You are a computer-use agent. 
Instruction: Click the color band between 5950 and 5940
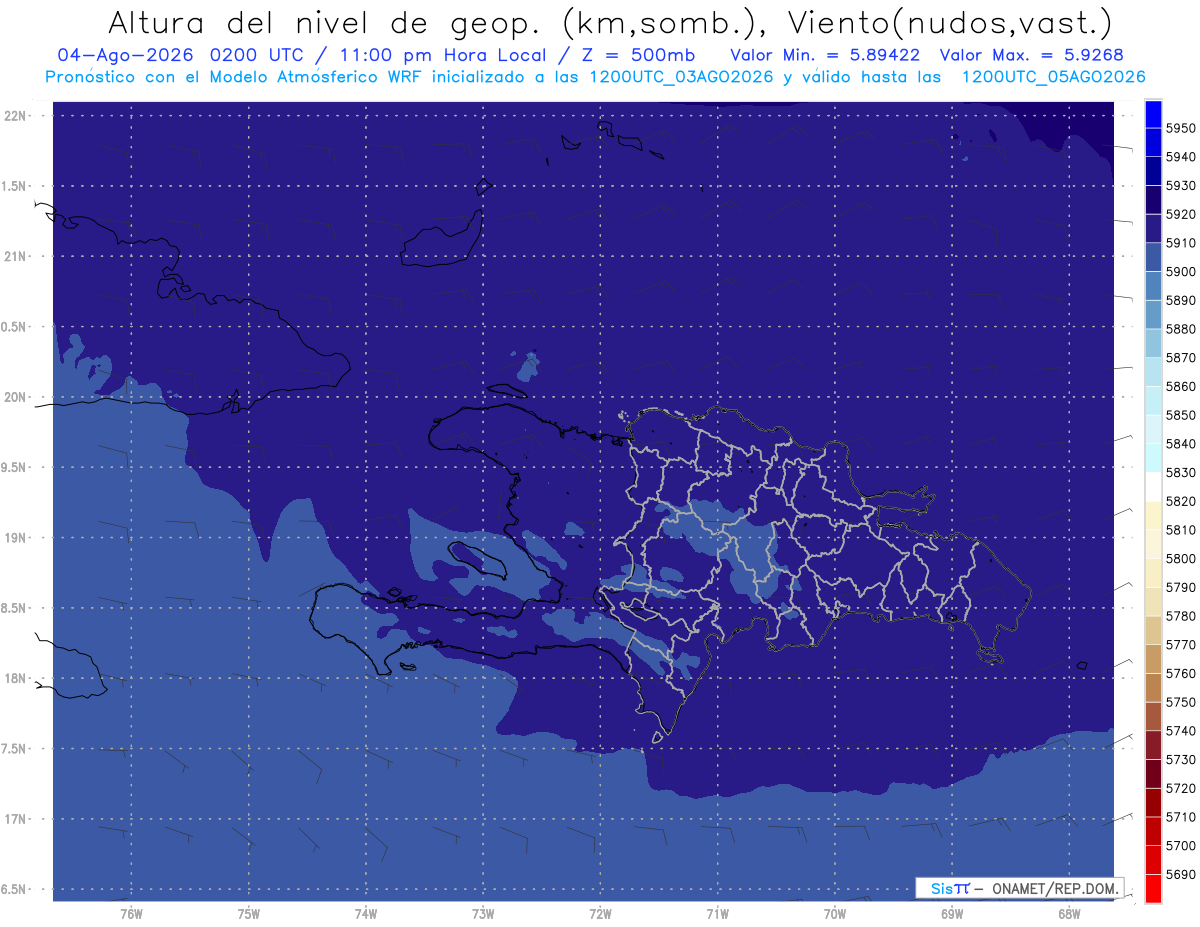[x=1152, y=143]
